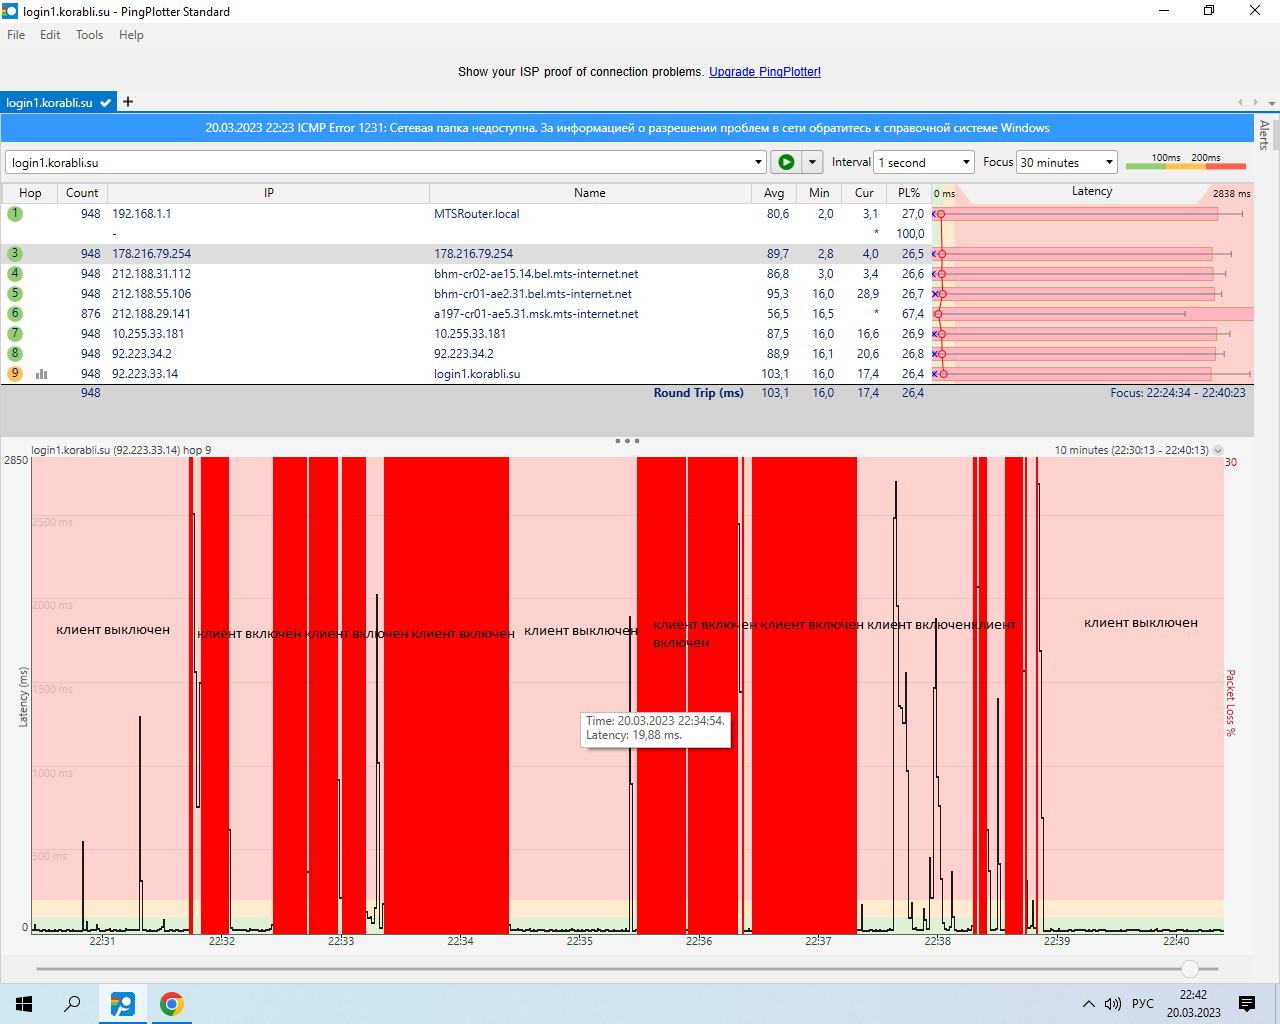1280x1024 pixels.
Task: Expand the 10 minutes timeline graph dropdown chevron
Action: click(1218, 451)
